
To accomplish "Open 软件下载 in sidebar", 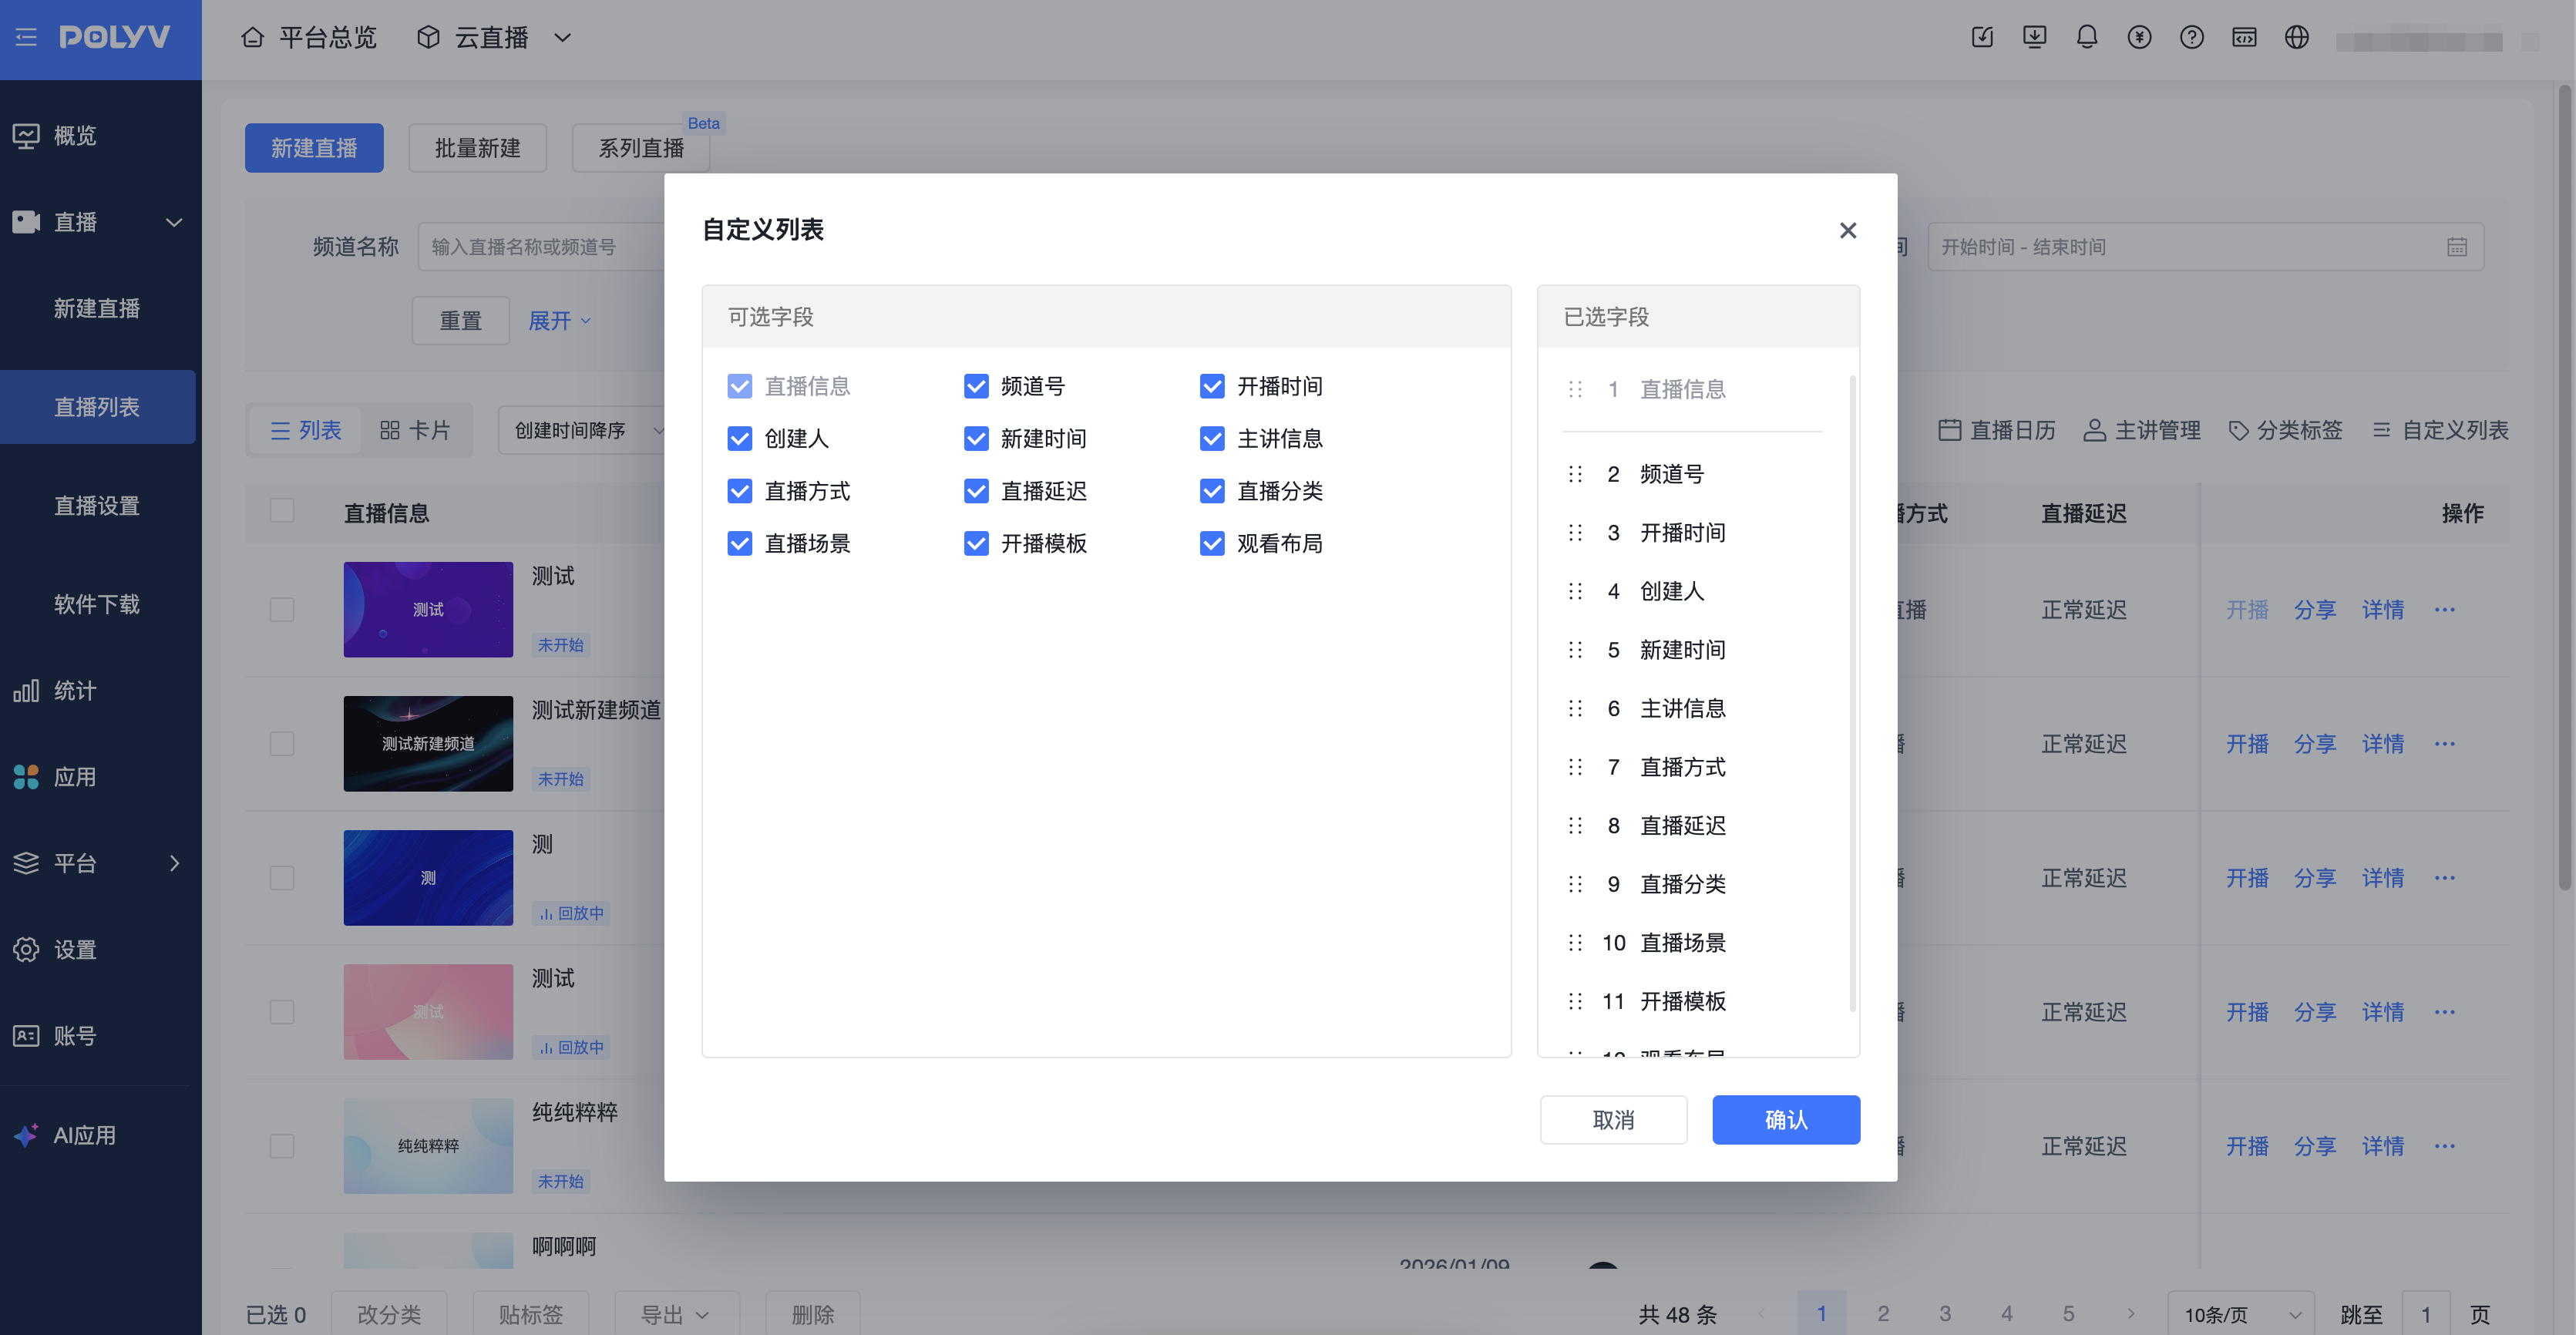I will click(x=97, y=604).
